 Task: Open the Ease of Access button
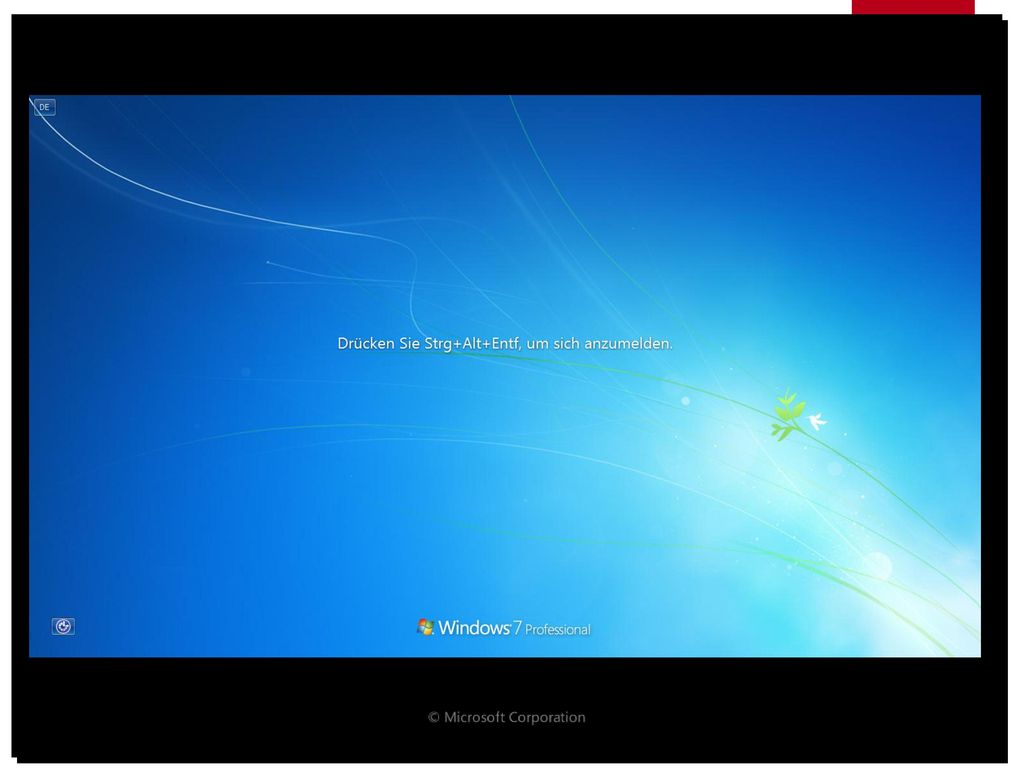click(63, 627)
